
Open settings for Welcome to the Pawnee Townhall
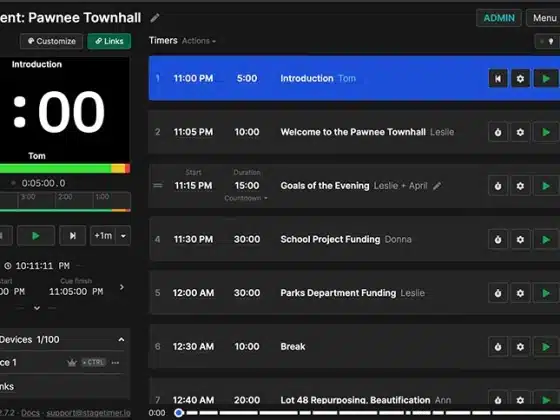click(520, 132)
